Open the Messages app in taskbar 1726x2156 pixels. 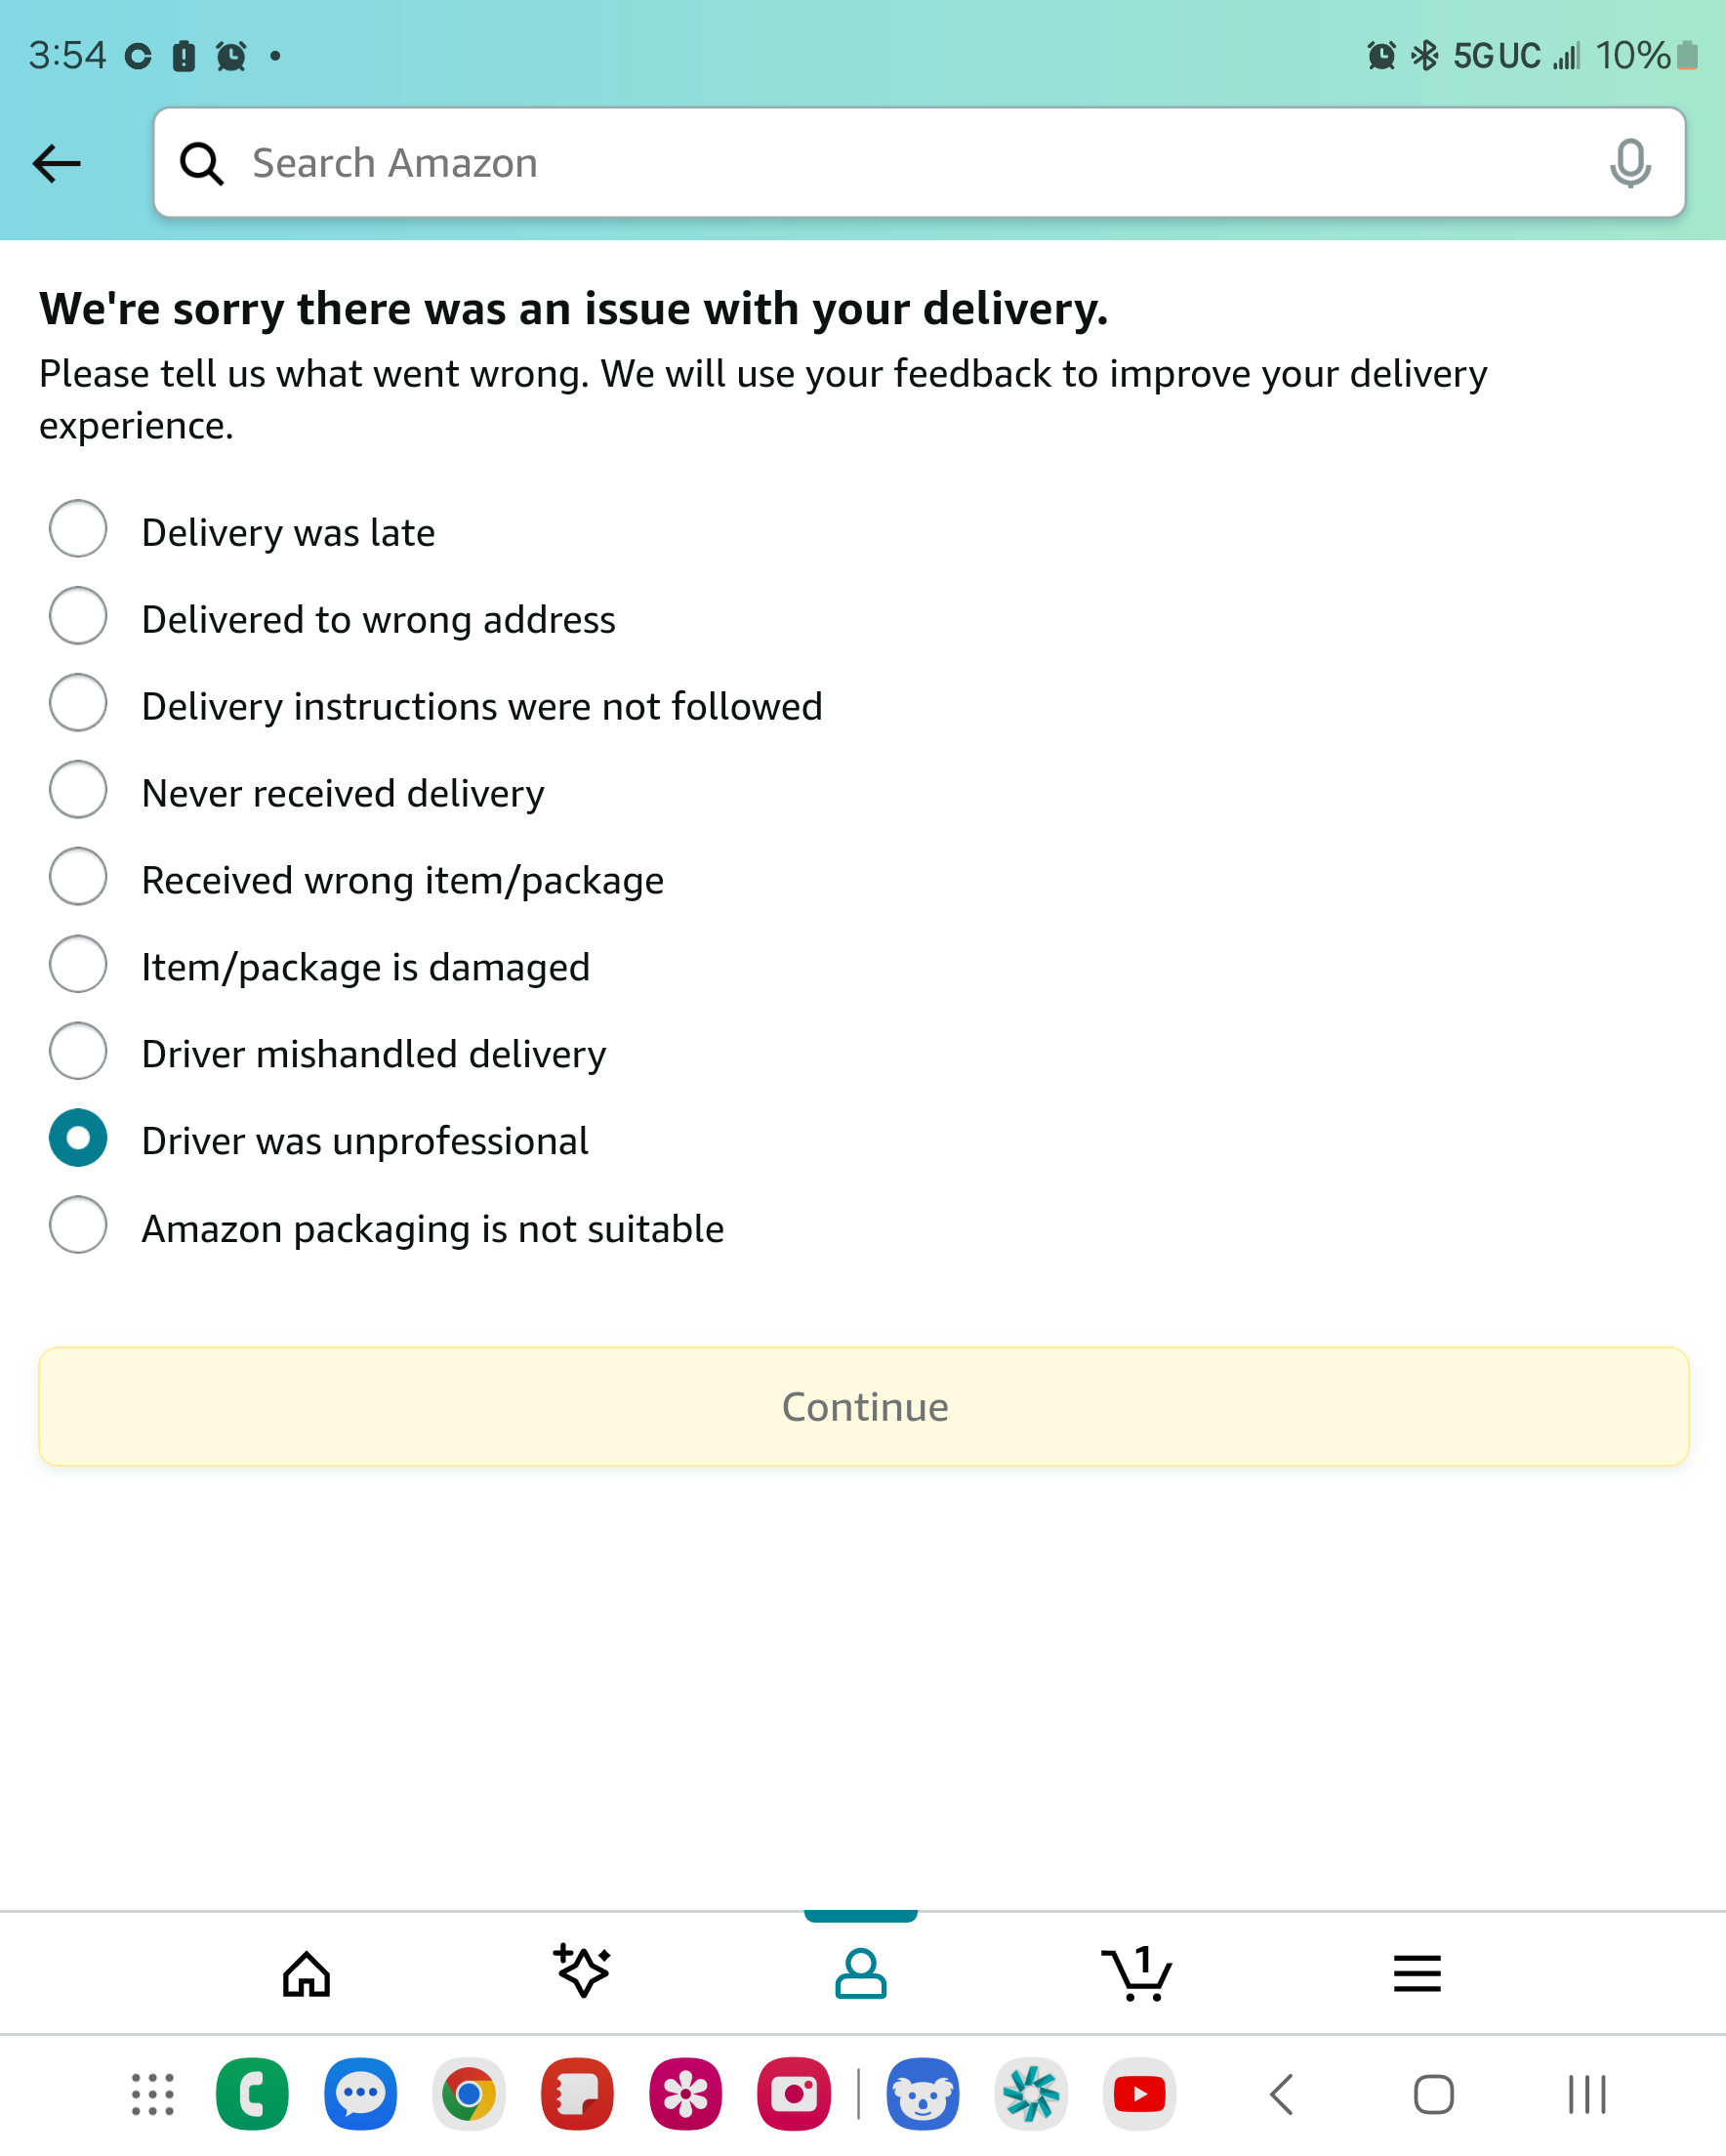(360, 2093)
